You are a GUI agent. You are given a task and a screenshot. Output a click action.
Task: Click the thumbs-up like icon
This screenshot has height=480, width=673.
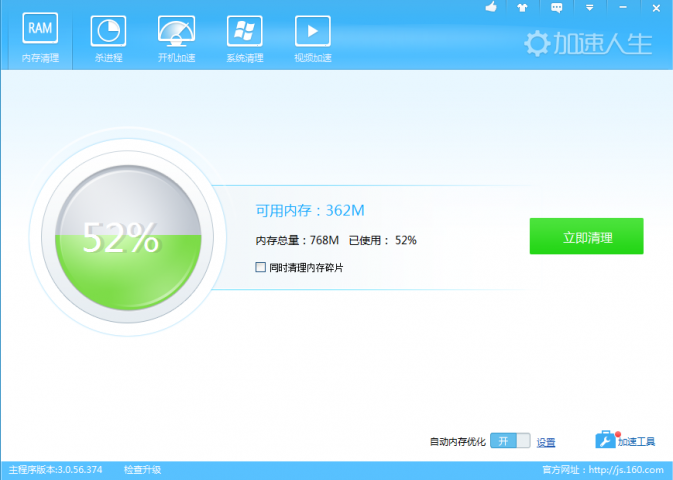point(491,8)
